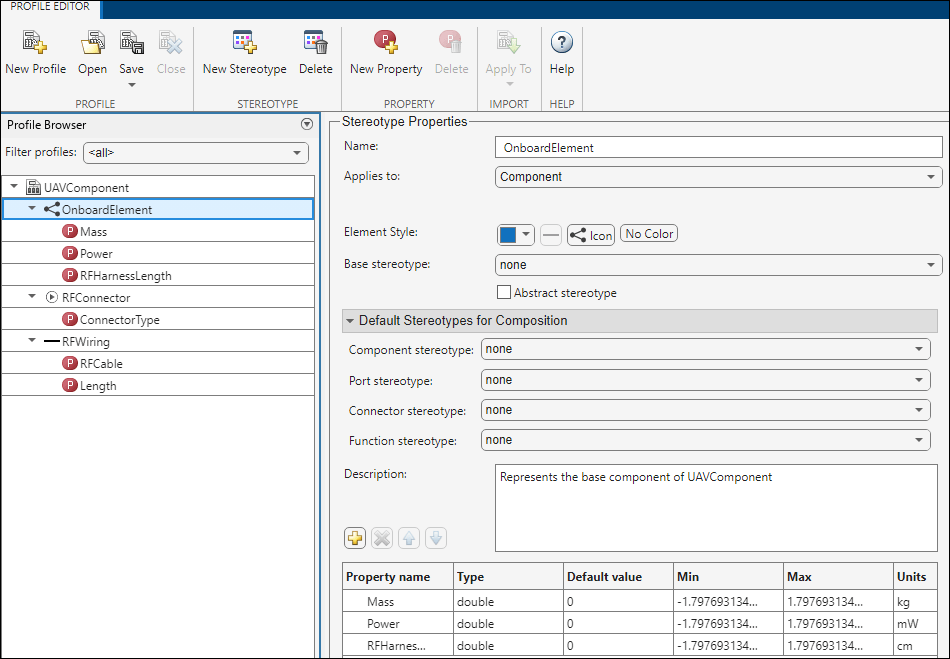Open the Apply To dropdown arrow
The height and width of the screenshot is (659, 950).
(509, 84)
